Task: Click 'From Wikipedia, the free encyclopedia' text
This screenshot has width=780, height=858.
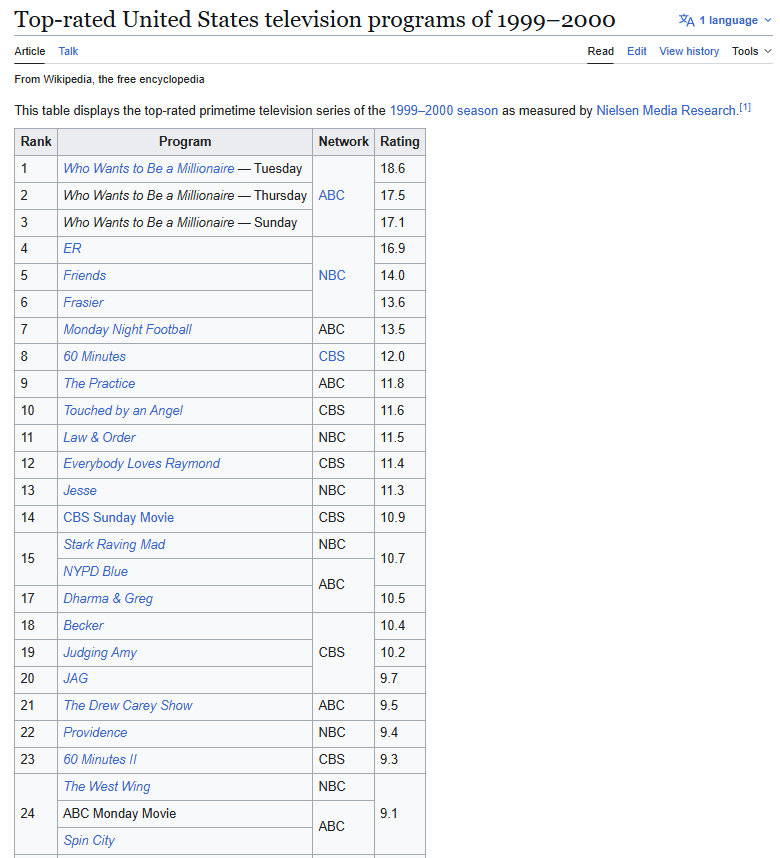Action: point(109,79)
